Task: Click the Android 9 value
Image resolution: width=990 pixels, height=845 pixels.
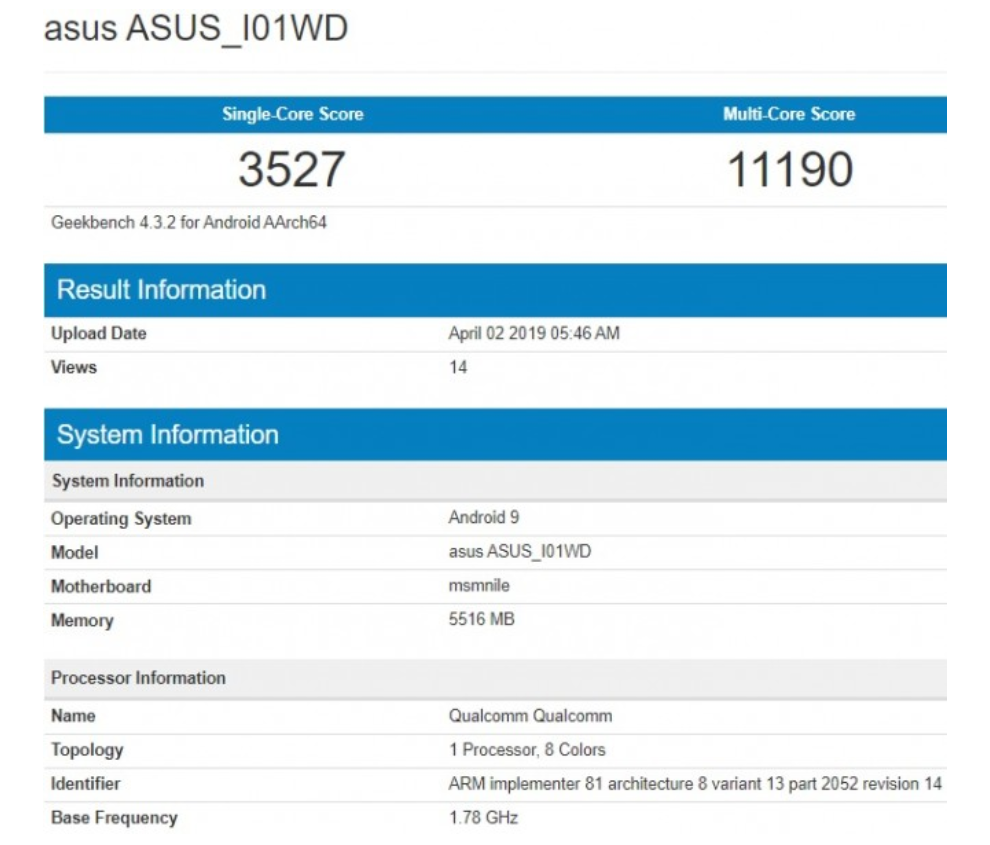Action: pyautogui.click(x=484, y=517)
